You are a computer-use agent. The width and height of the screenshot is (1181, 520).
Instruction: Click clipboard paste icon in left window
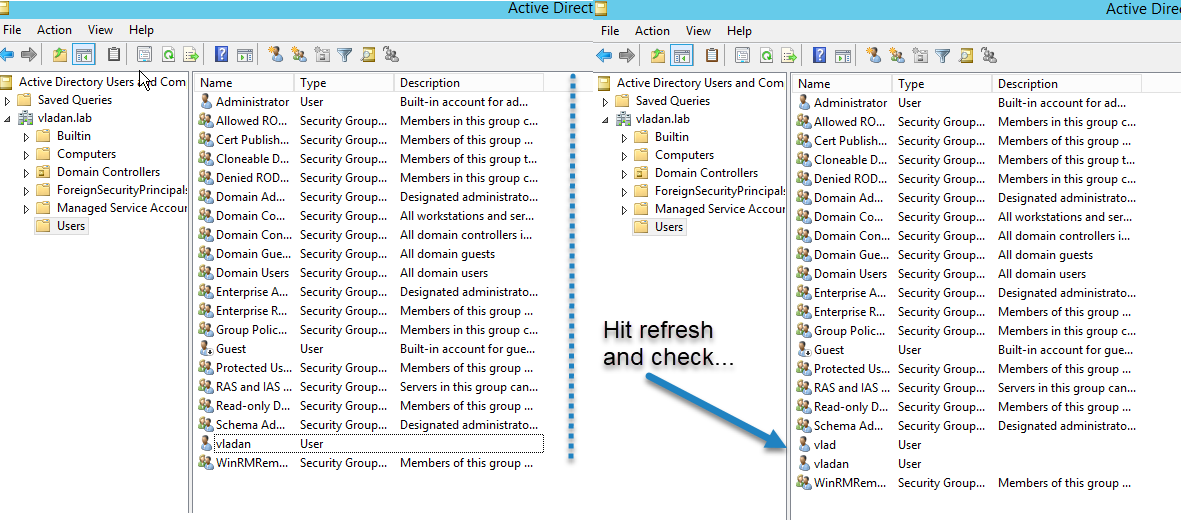pyautogui.click(x=114, y=54)
